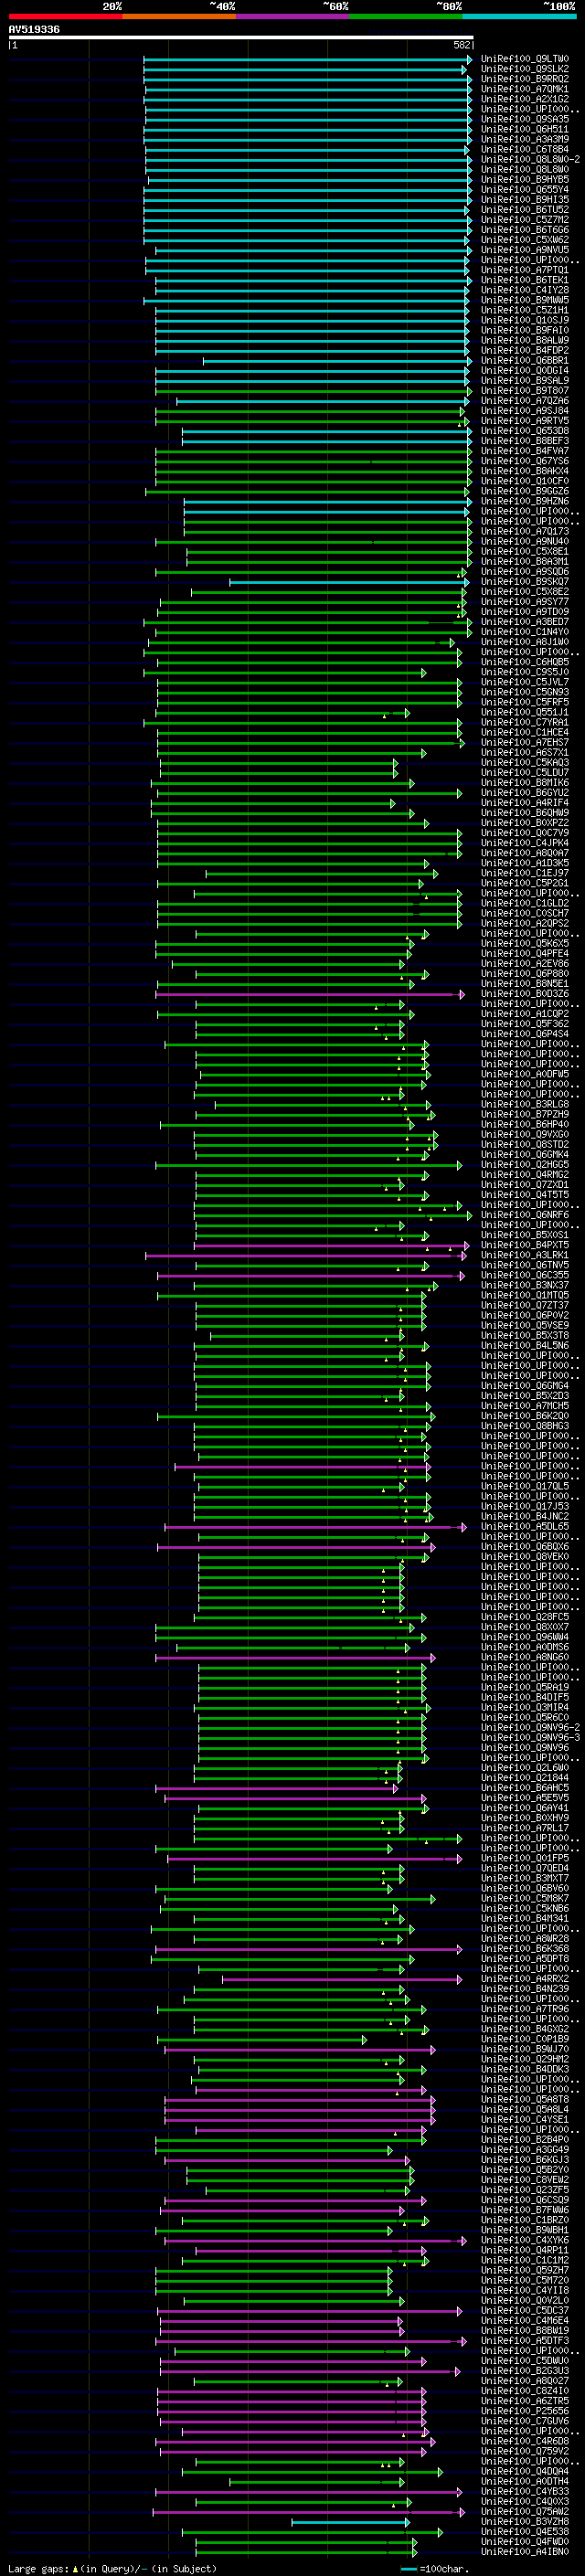Select the UniRef100_Q4E538 entry
Image resolution: width=585 pixels, height=2576 pixels.
[524, 2532]
